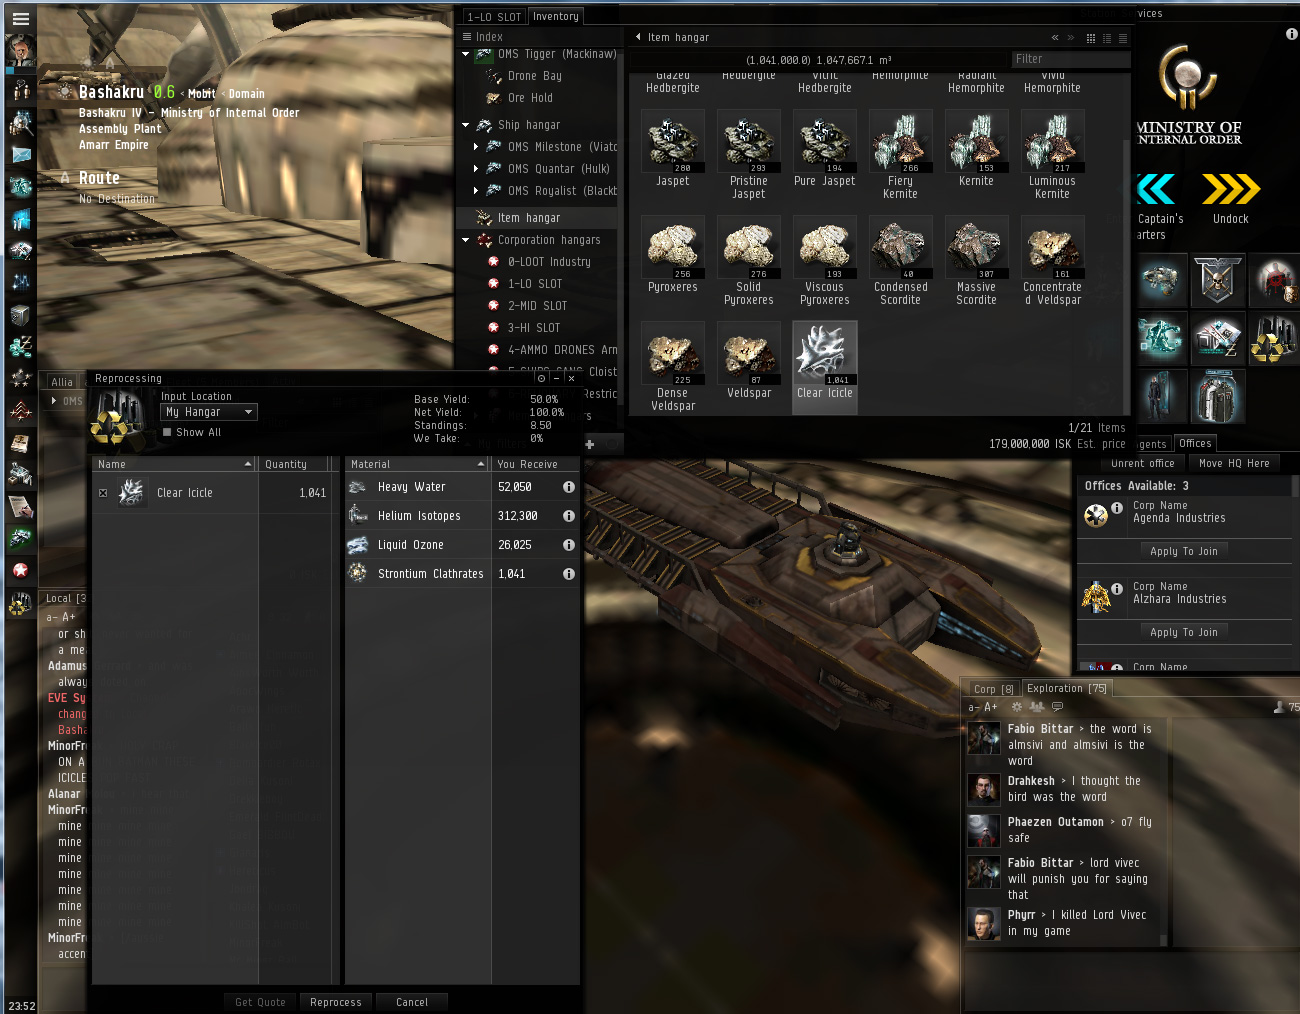
Task: Show info for Agenda Industries corporation
Action: click(x=1117, y=508)
